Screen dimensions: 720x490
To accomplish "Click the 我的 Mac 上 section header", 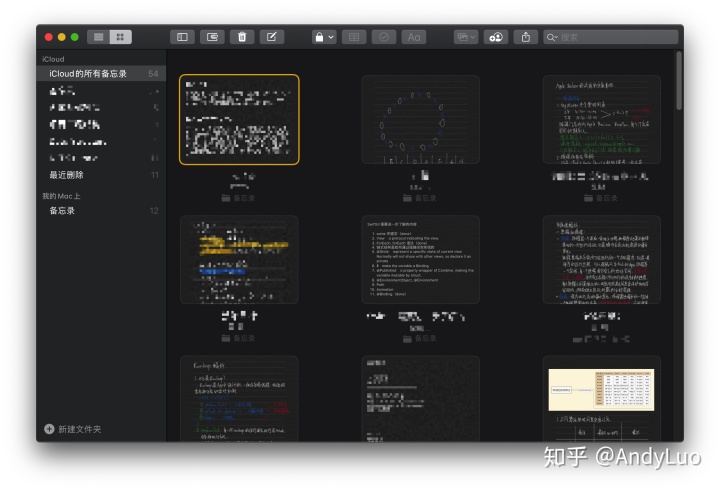I will pos(61,196).
